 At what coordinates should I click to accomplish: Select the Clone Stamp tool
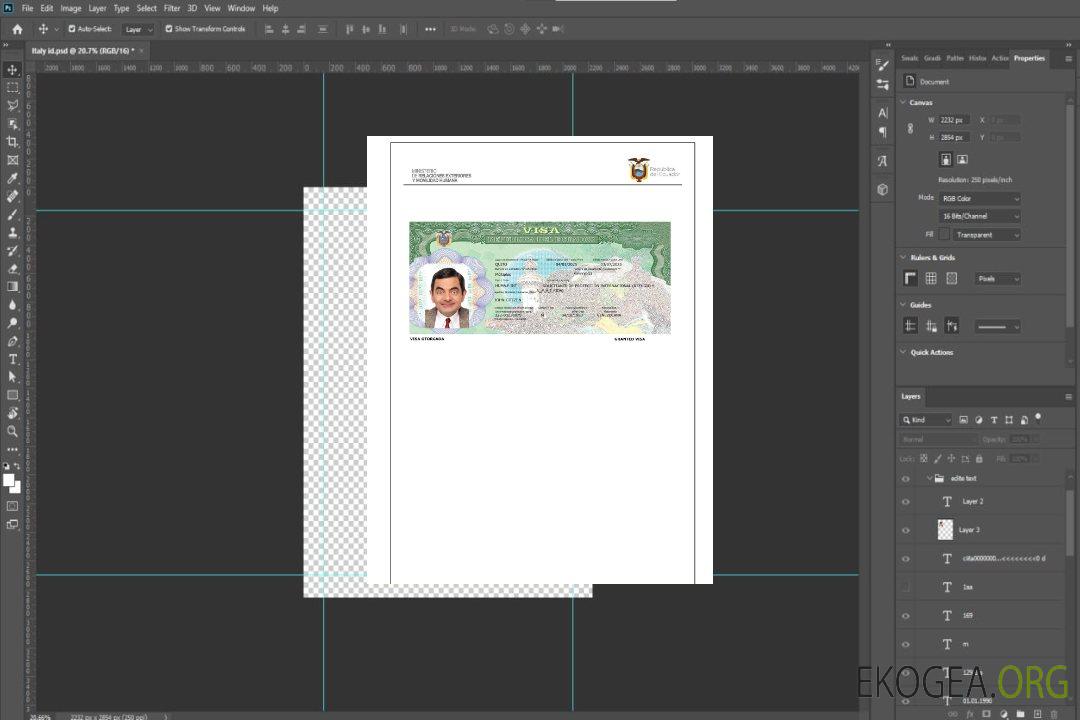tap(12, 233)
